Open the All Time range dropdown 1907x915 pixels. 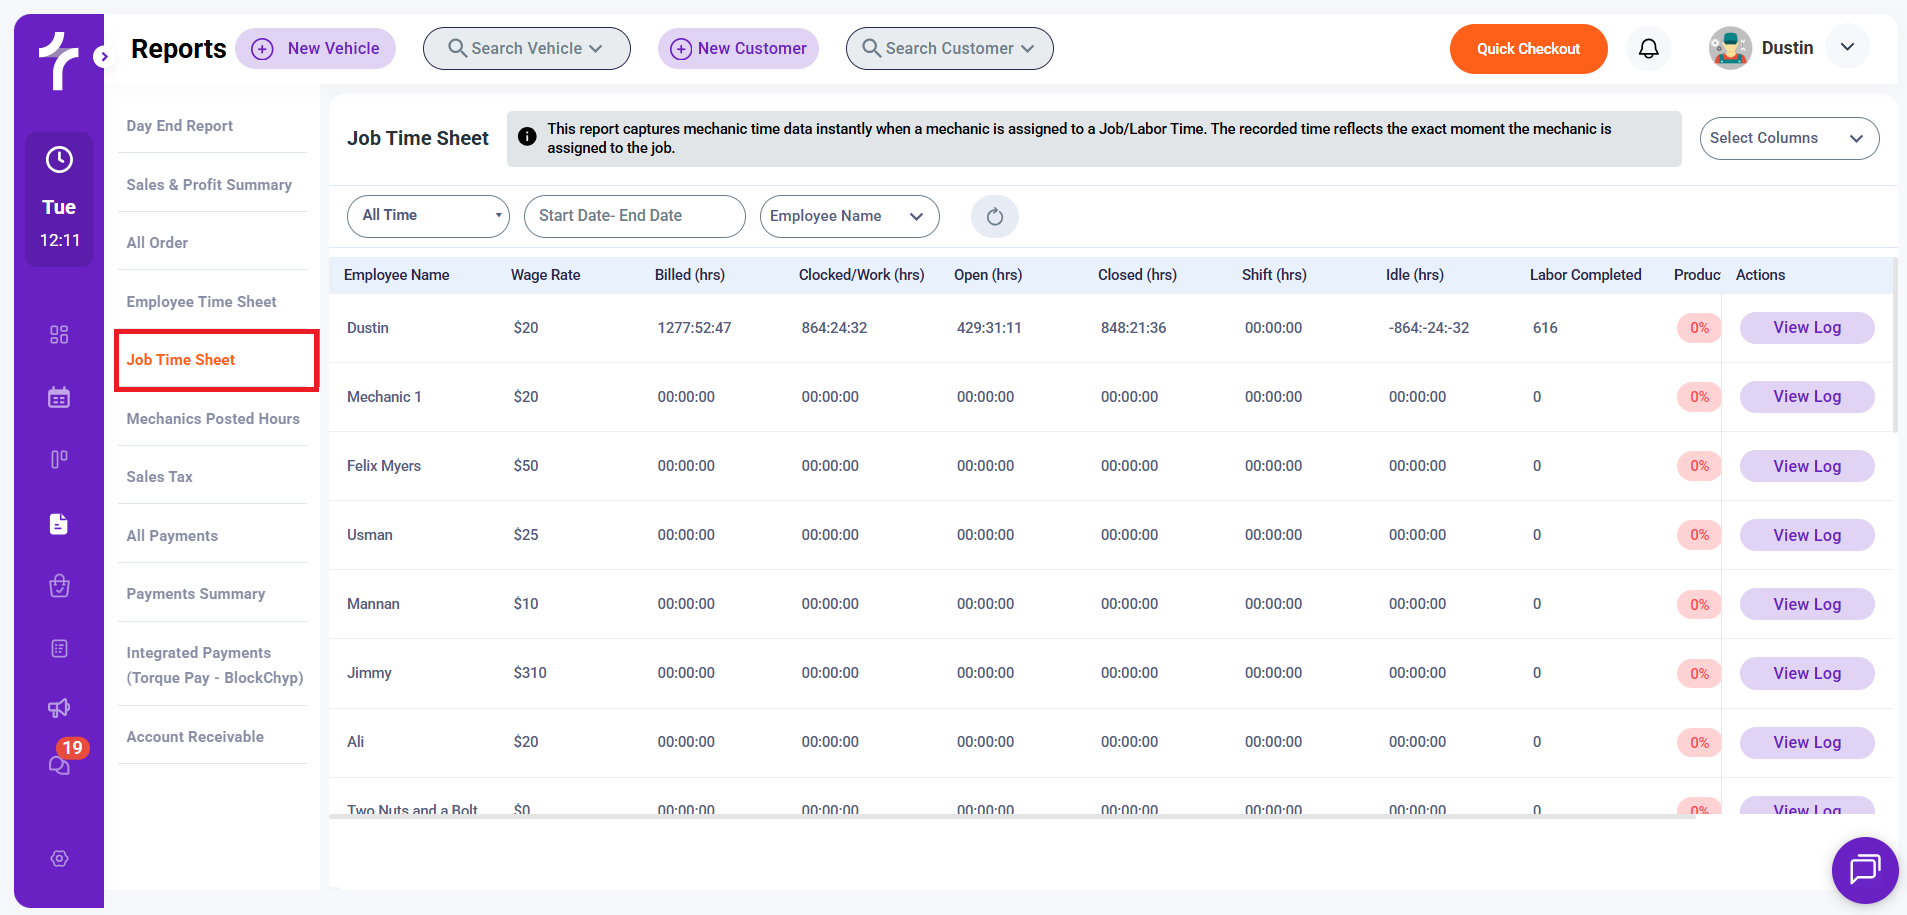point(428,216)
